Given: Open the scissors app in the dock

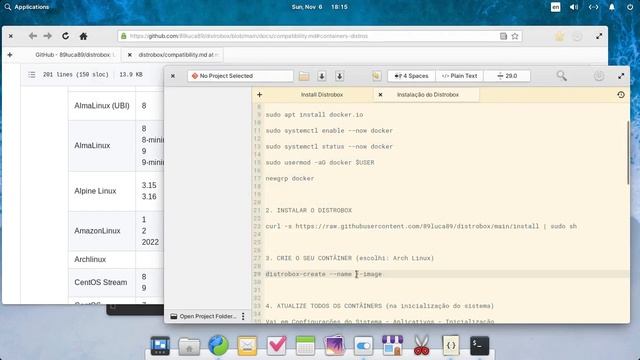Looking at the screenshot, I should pyautogui.click(x=421, y=345).
